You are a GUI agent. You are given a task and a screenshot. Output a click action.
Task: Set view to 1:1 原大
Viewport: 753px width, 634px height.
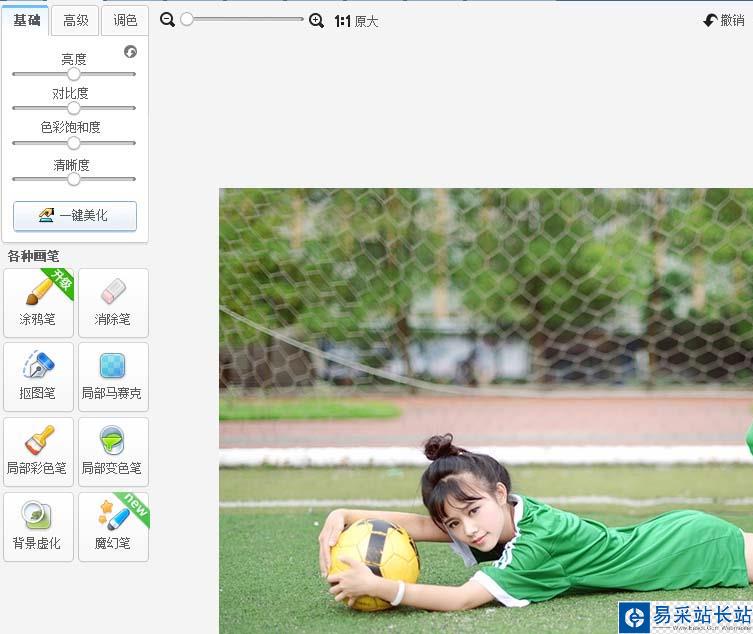coord(356,21)
